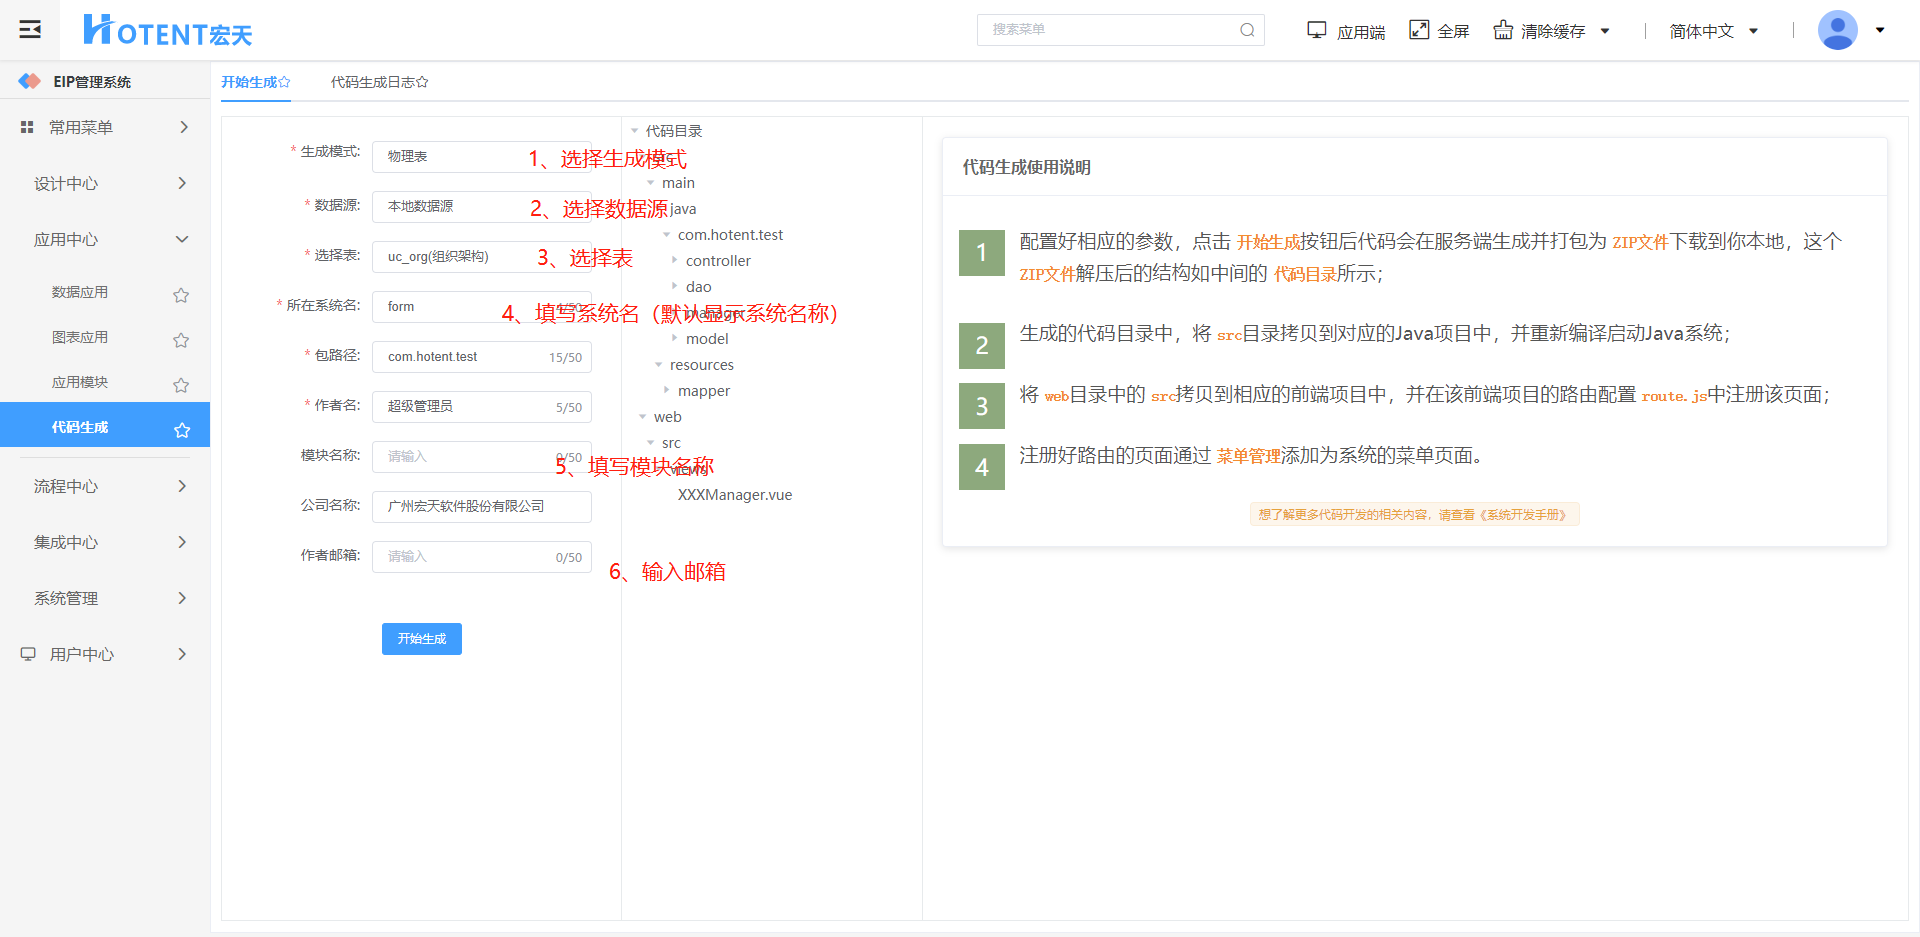1920x937 pixels.
Task: Click the search magnifier icon
Action: coord(1247,30)
